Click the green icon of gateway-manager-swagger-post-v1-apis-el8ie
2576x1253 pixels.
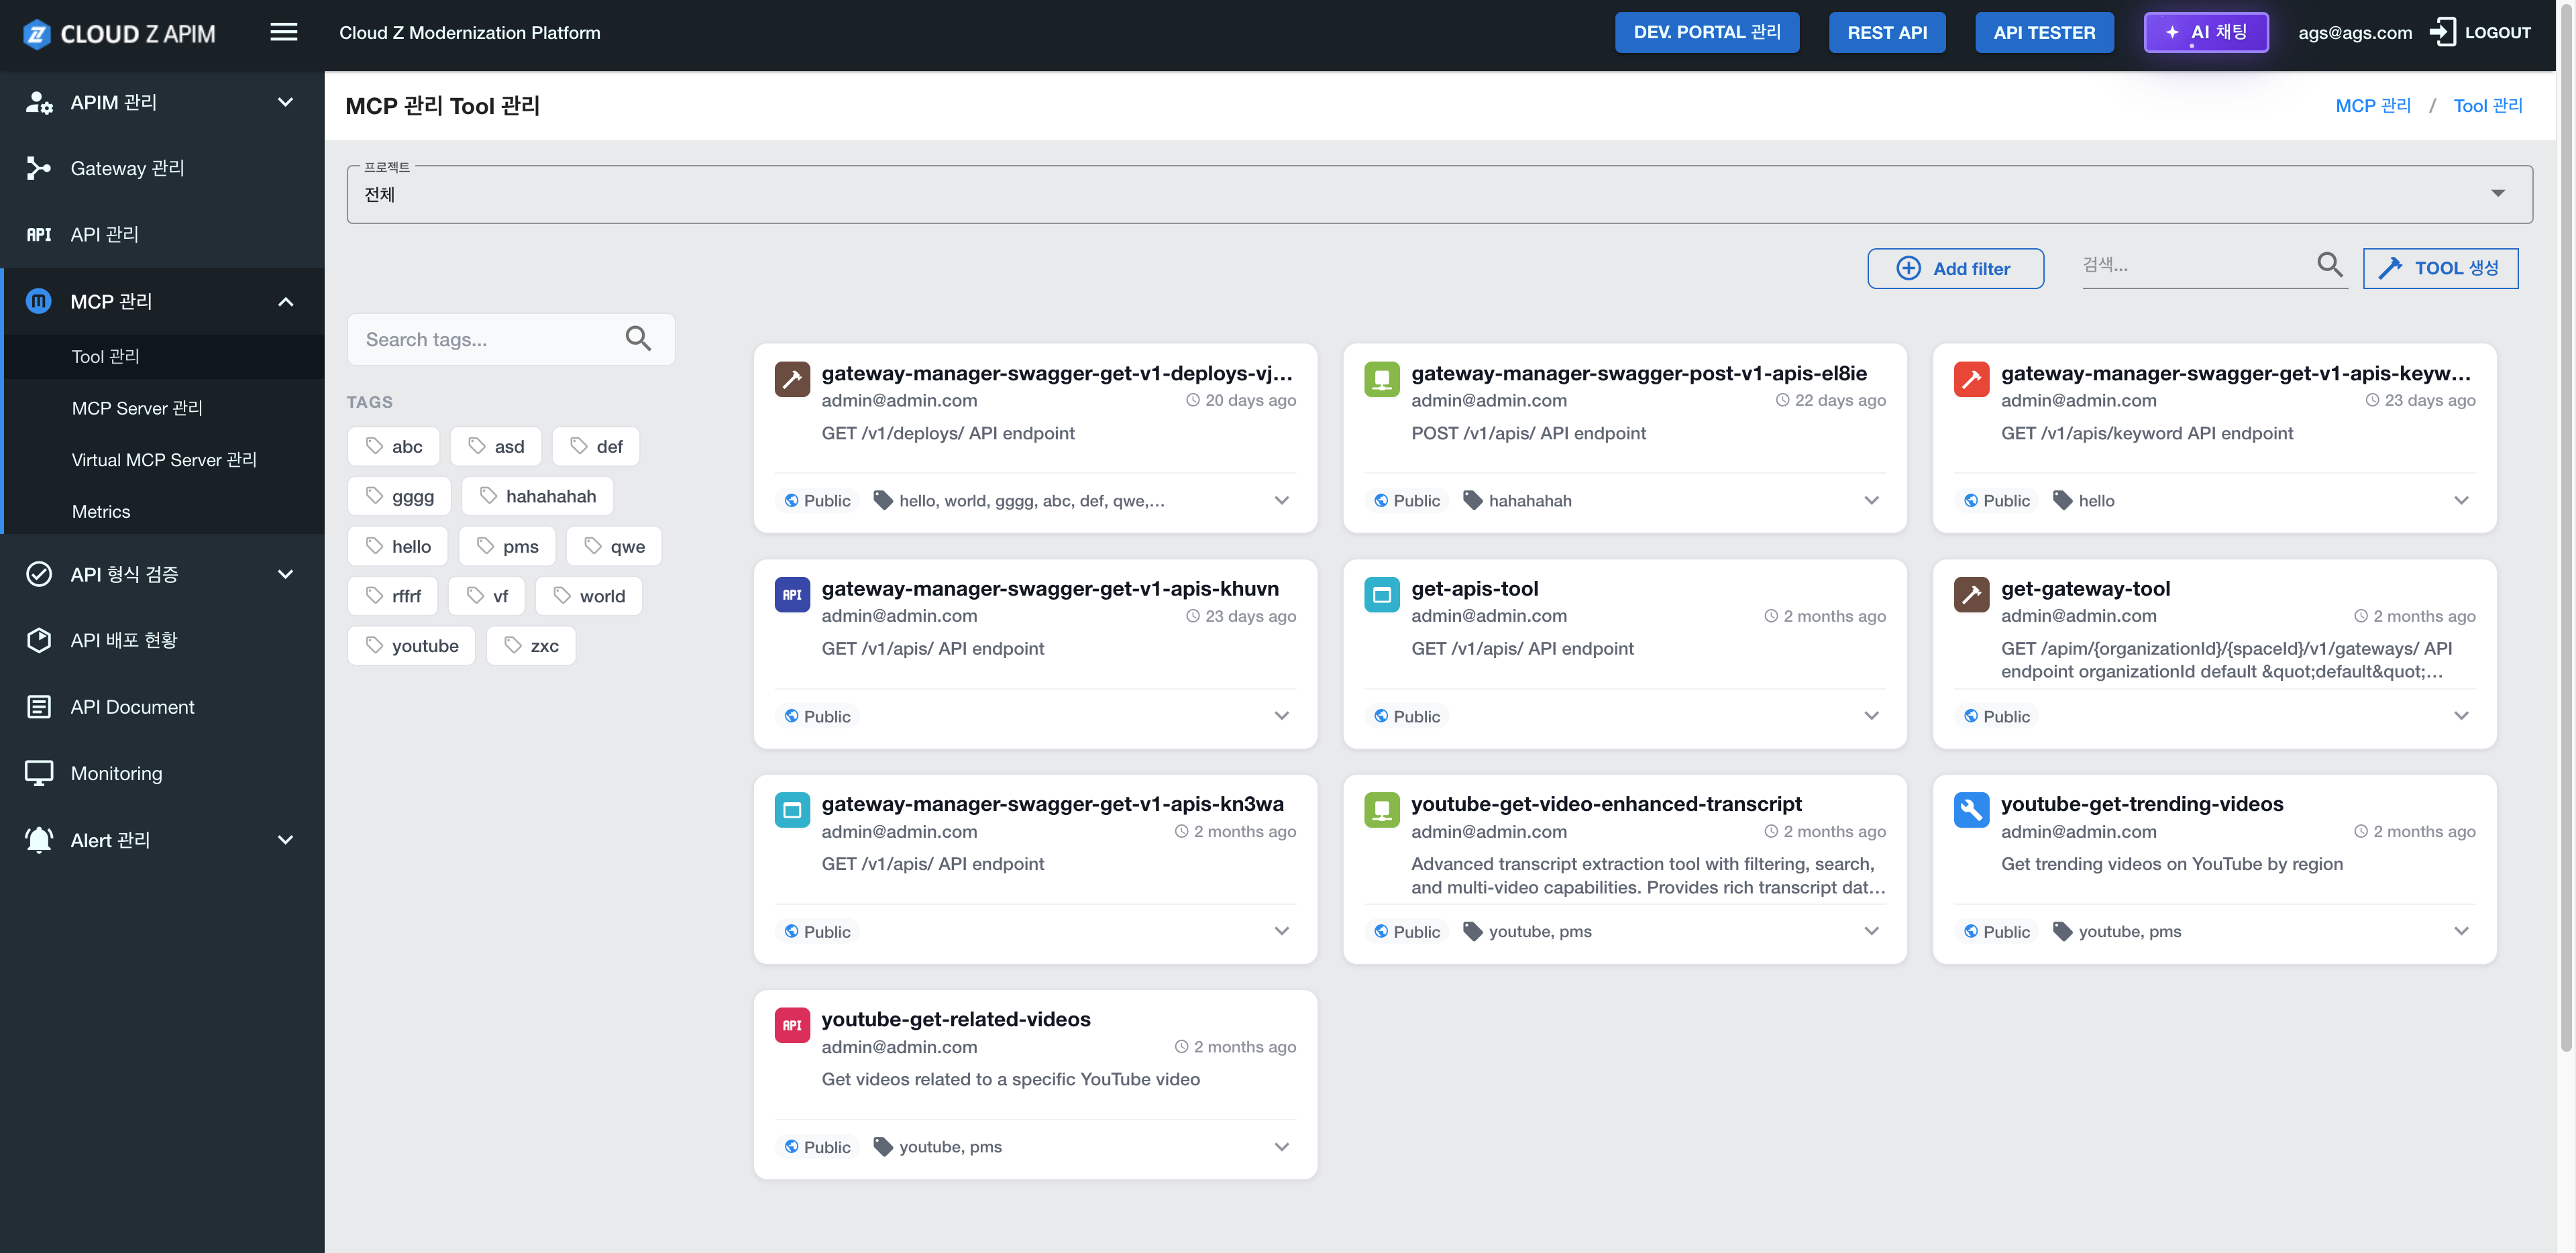(1381, 379)
